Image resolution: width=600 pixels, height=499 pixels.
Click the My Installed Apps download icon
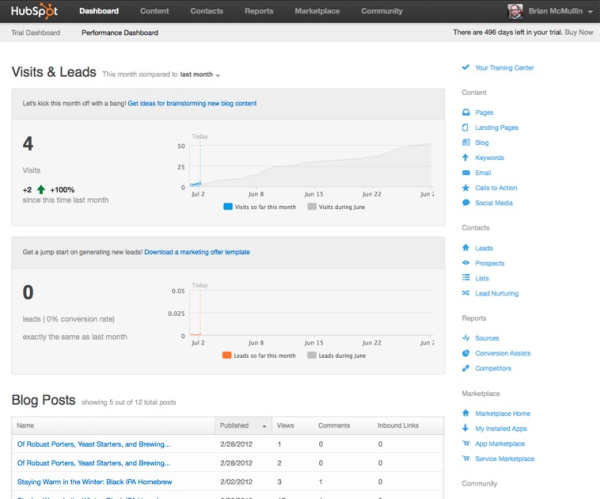coord(465,428)
